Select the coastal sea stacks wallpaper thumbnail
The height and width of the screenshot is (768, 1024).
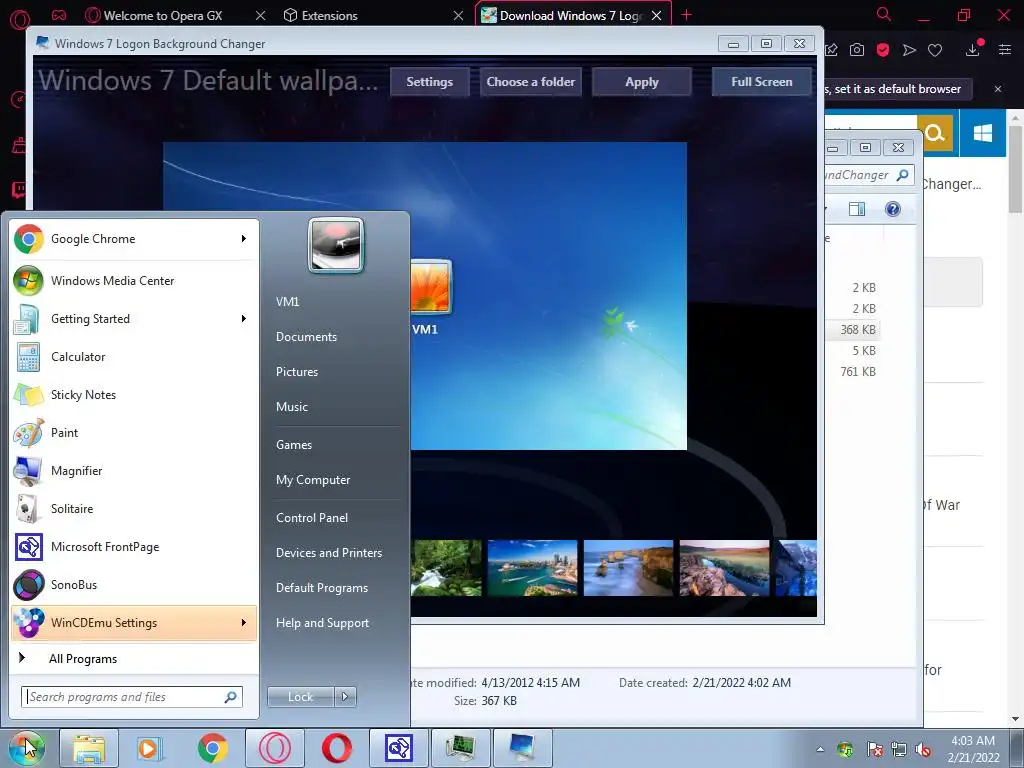628,568
